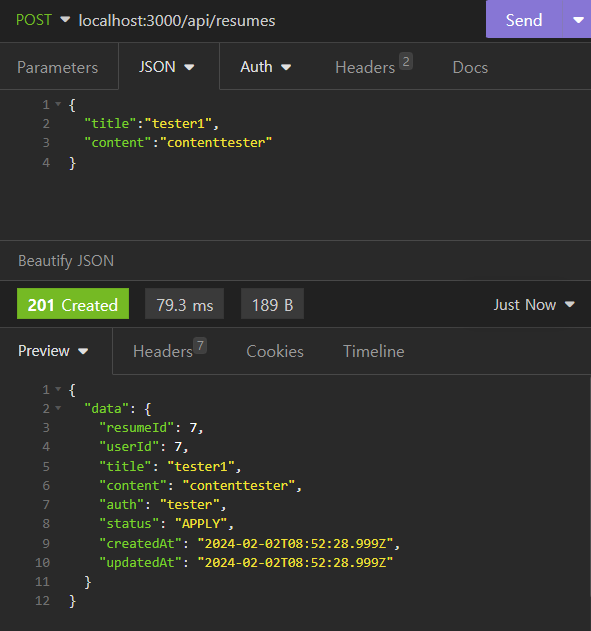Open the POST method dropdown
591x631 pixels.
(42, 20)
